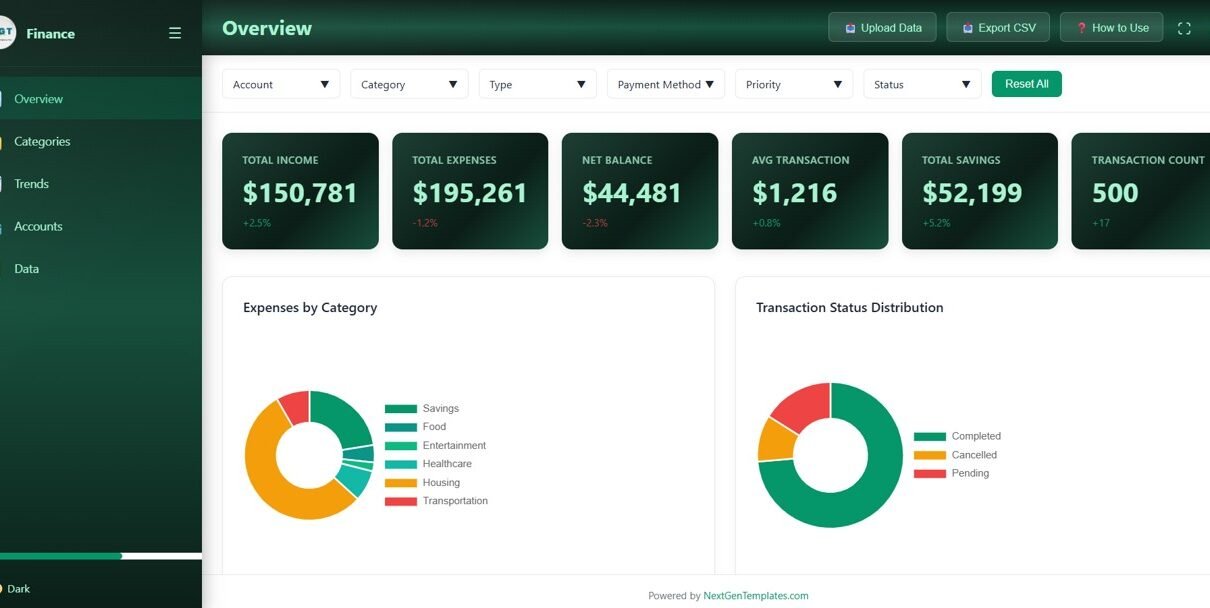Enter fullscreen mode via the corner brackets icon
Viewport: 1210px width, 608px height.
[1184, 28]
